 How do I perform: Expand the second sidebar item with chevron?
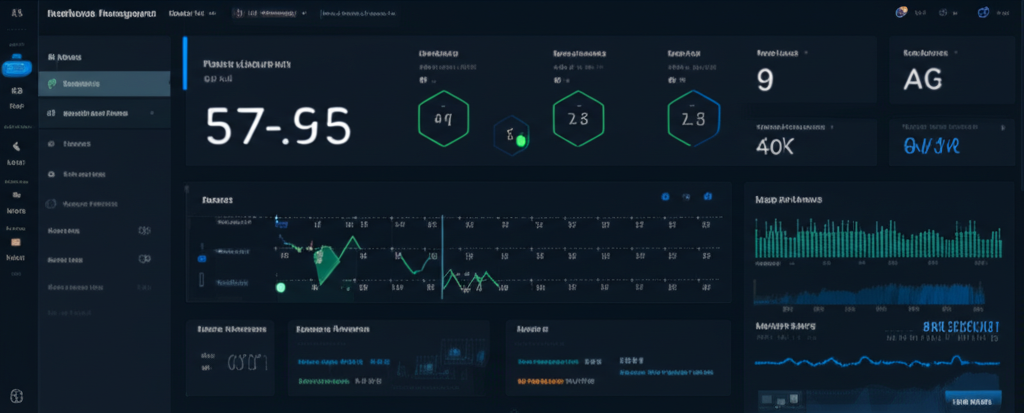point(152,114)
